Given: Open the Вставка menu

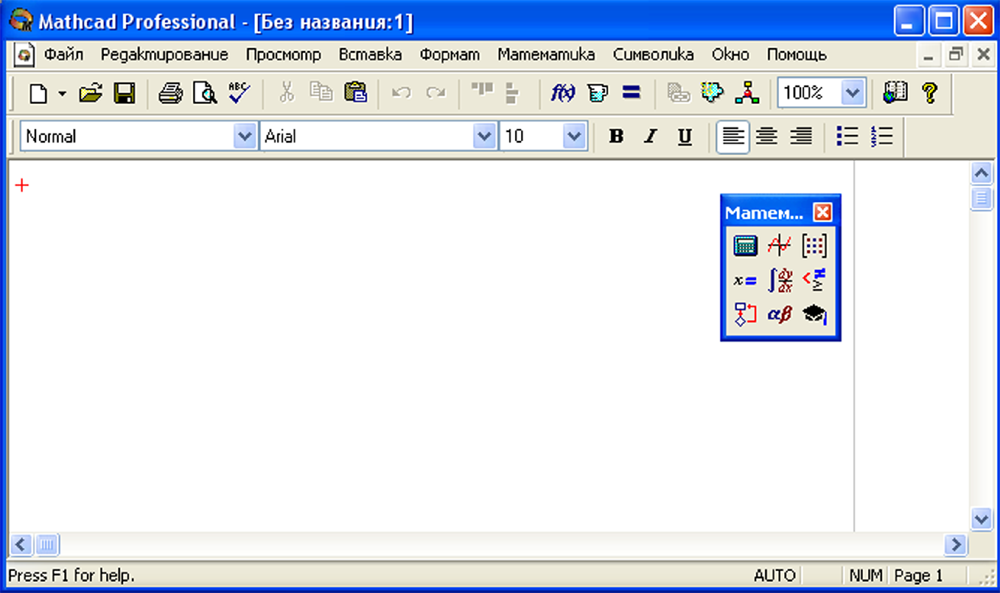Looking at the screenshot, I should pyautogui.click(x=370, y=55).
